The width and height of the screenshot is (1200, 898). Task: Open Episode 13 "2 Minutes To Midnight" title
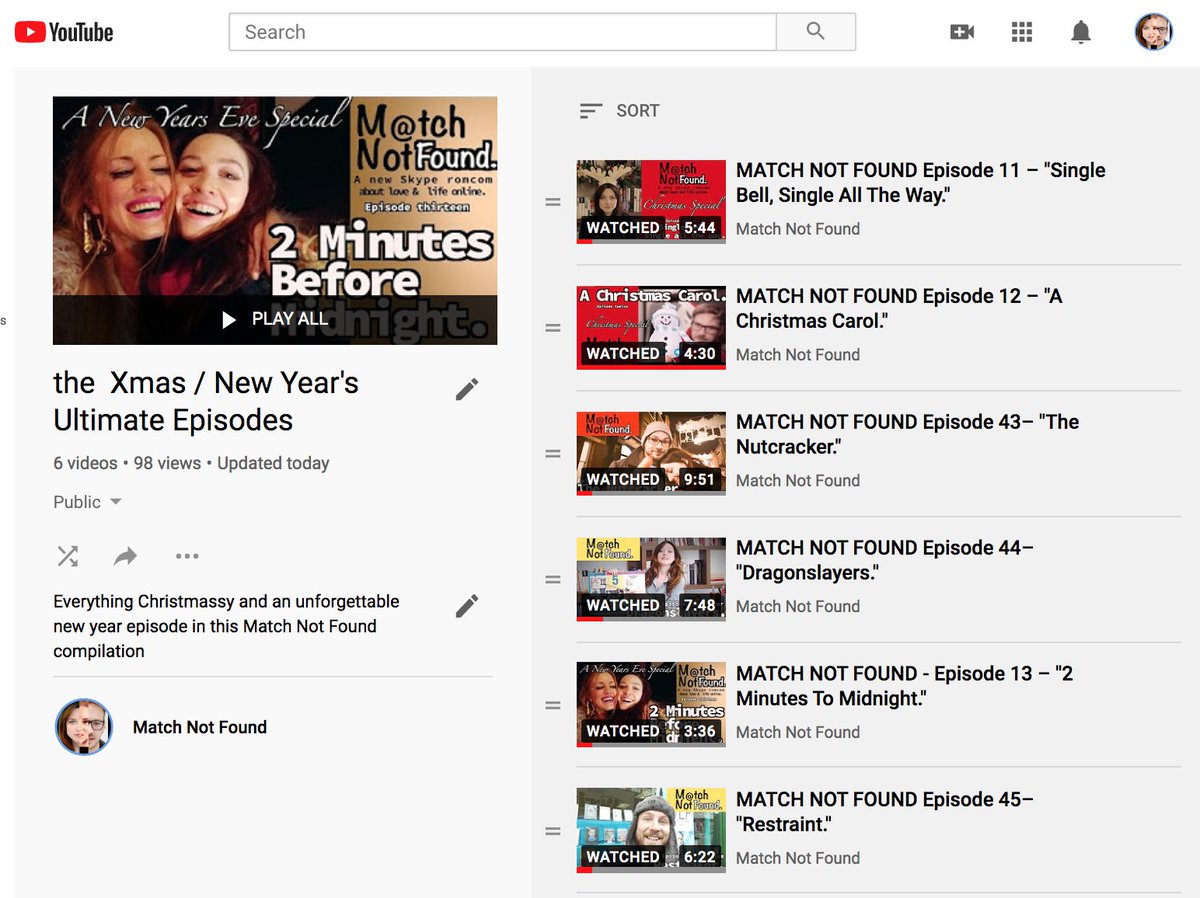pos(904,687)
